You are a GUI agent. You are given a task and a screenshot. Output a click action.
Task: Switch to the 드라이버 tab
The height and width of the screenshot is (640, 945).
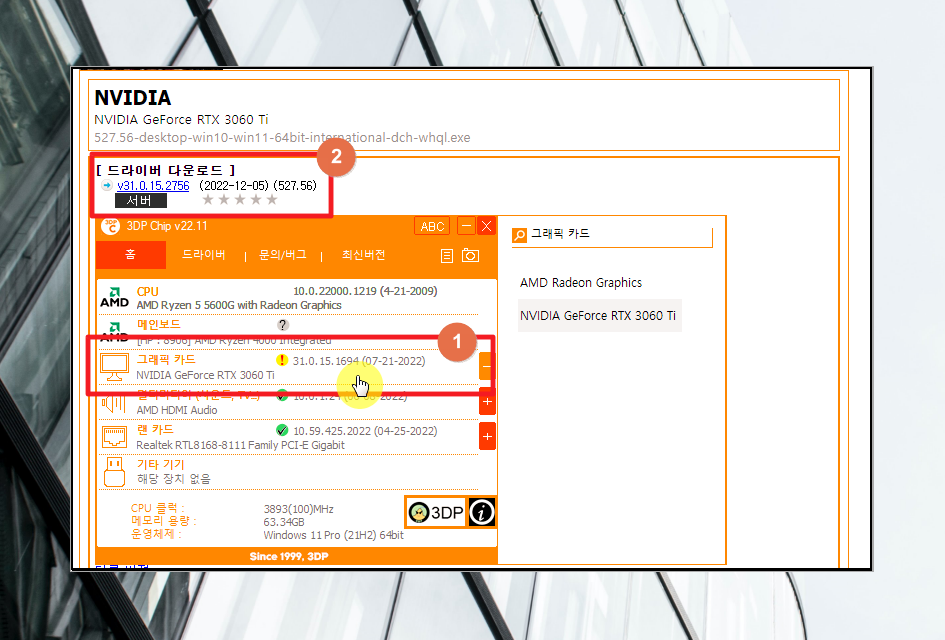[x=204, y=255]
